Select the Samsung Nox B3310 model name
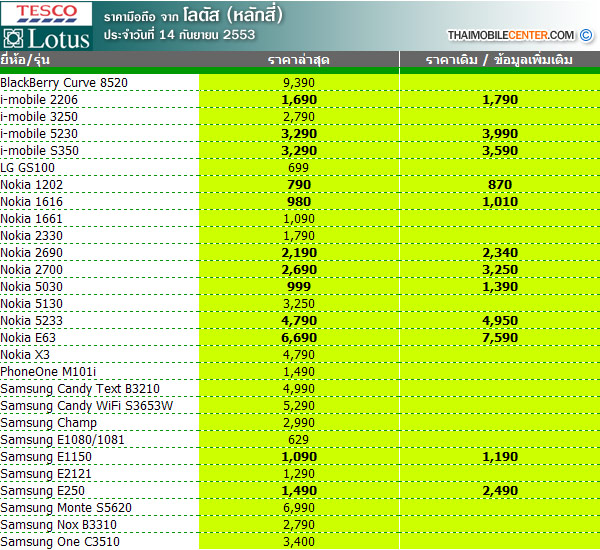Image resolution: width=600 pixels, height=550 pixels. pyautogui.click(x=59, y=525)
